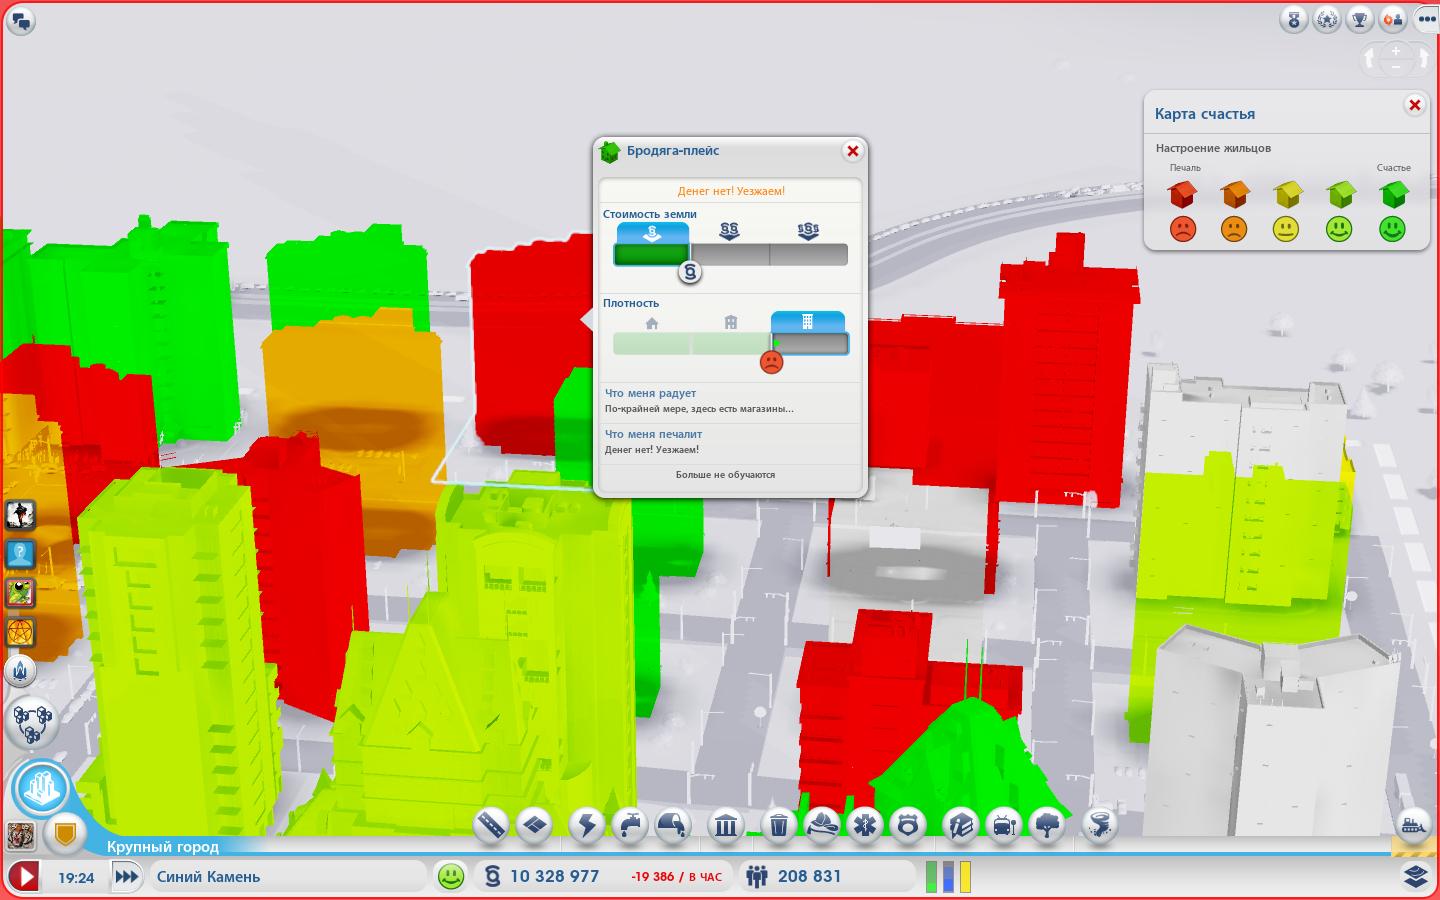The width and height of the screenshot is (1440, 900).
Task: Click the fast-forward speed arrows
Action: [x=126, y=877]
